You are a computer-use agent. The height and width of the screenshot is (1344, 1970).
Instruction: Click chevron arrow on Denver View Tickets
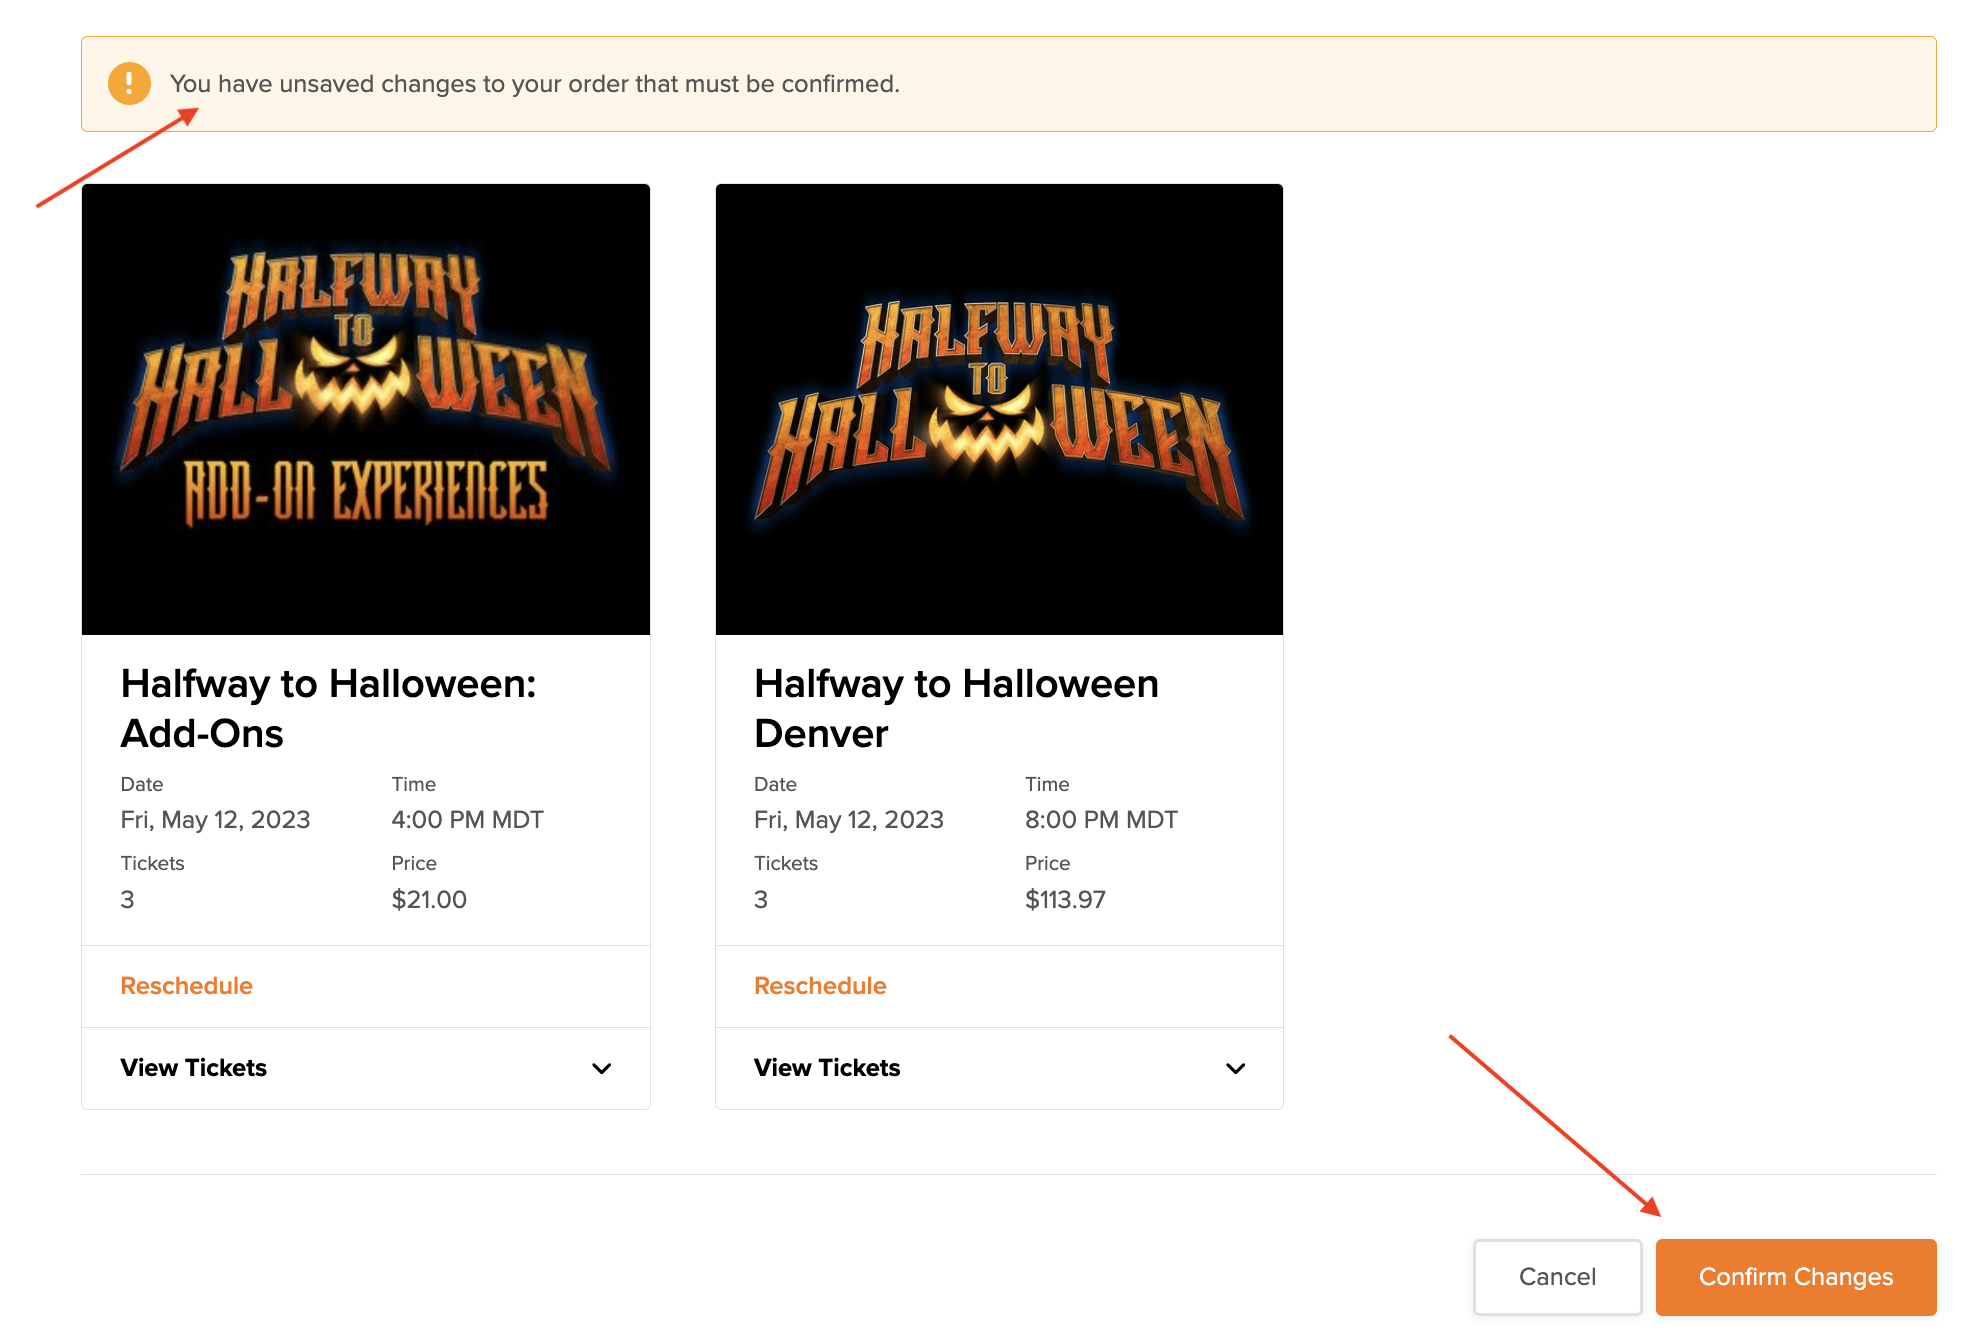pyautogui.click(x=1235, y=1068)
